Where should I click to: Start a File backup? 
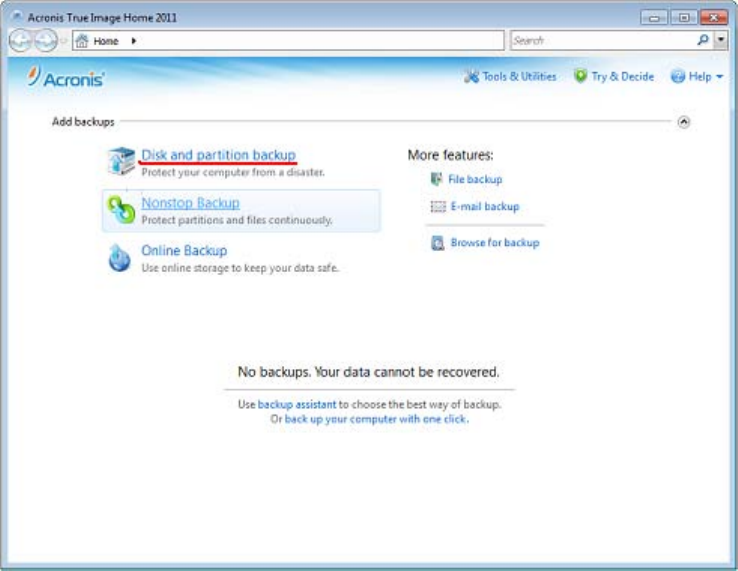(x=475, y=179)
